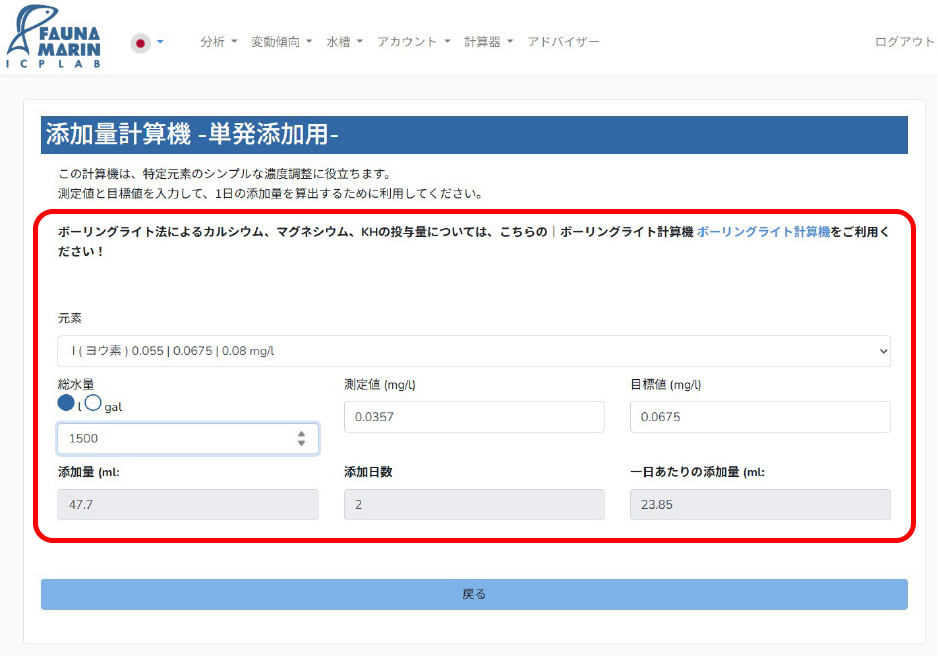Increase total water volume with up stepper

[302, 434]
